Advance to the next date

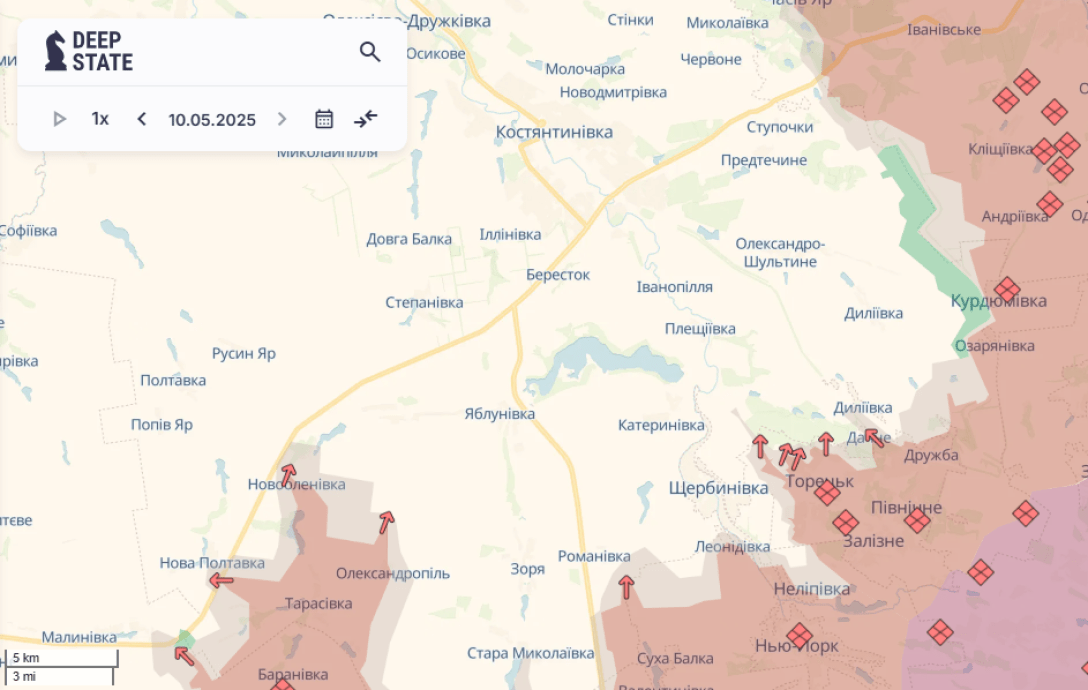(282, 119)
